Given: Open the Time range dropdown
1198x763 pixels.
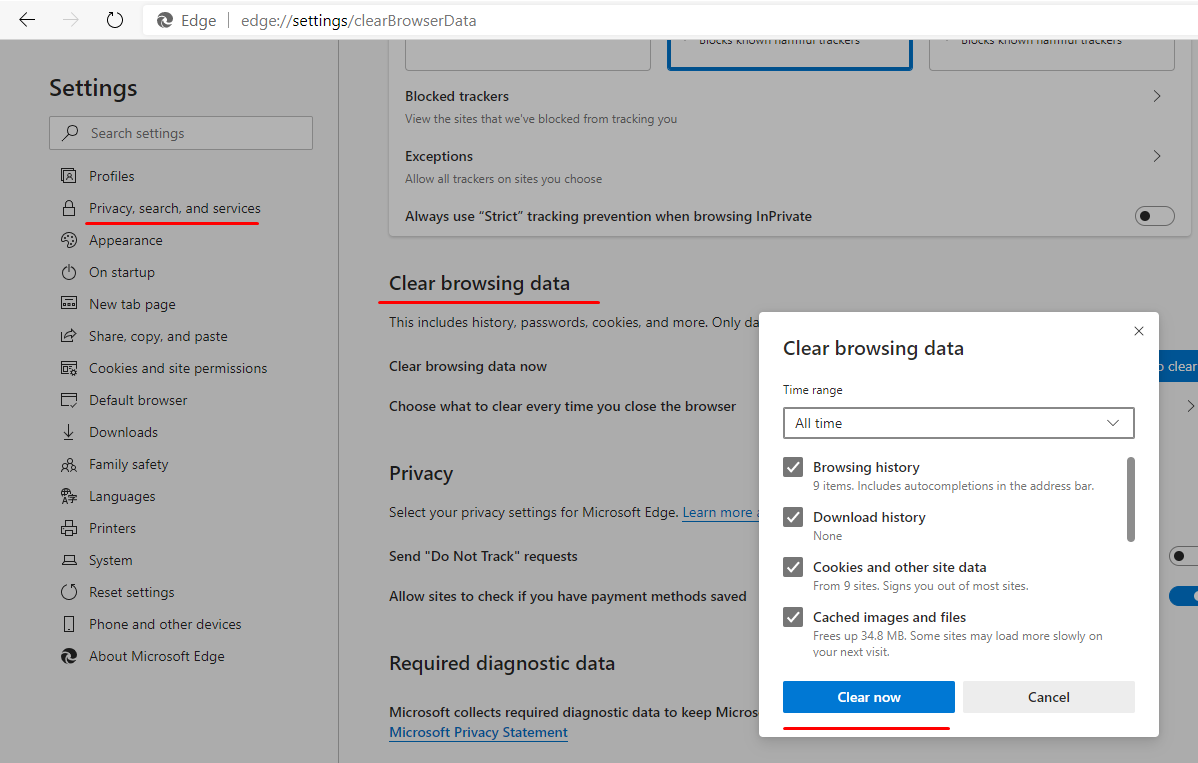Looking at the screenshot, I should pos(958,423).
